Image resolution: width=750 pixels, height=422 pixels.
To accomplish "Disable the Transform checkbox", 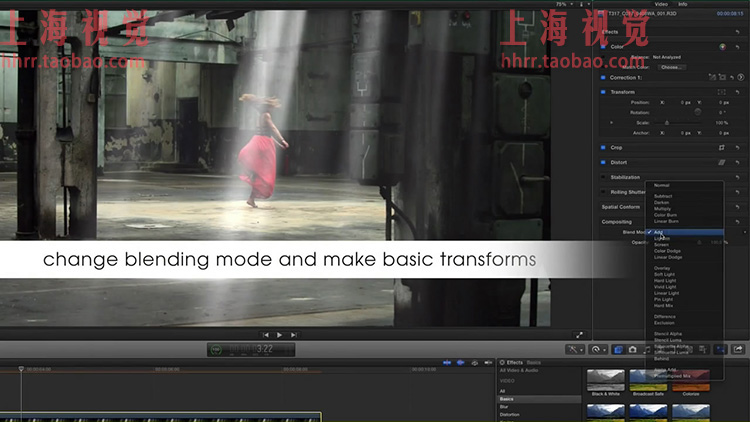I will coord(603,92).
